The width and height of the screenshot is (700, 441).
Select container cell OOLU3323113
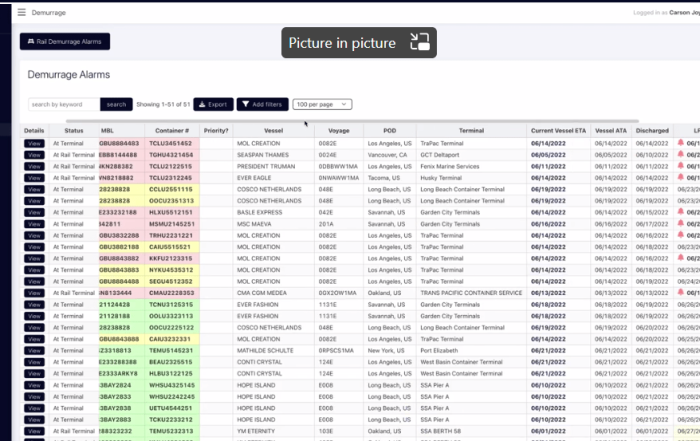[171, 316]
